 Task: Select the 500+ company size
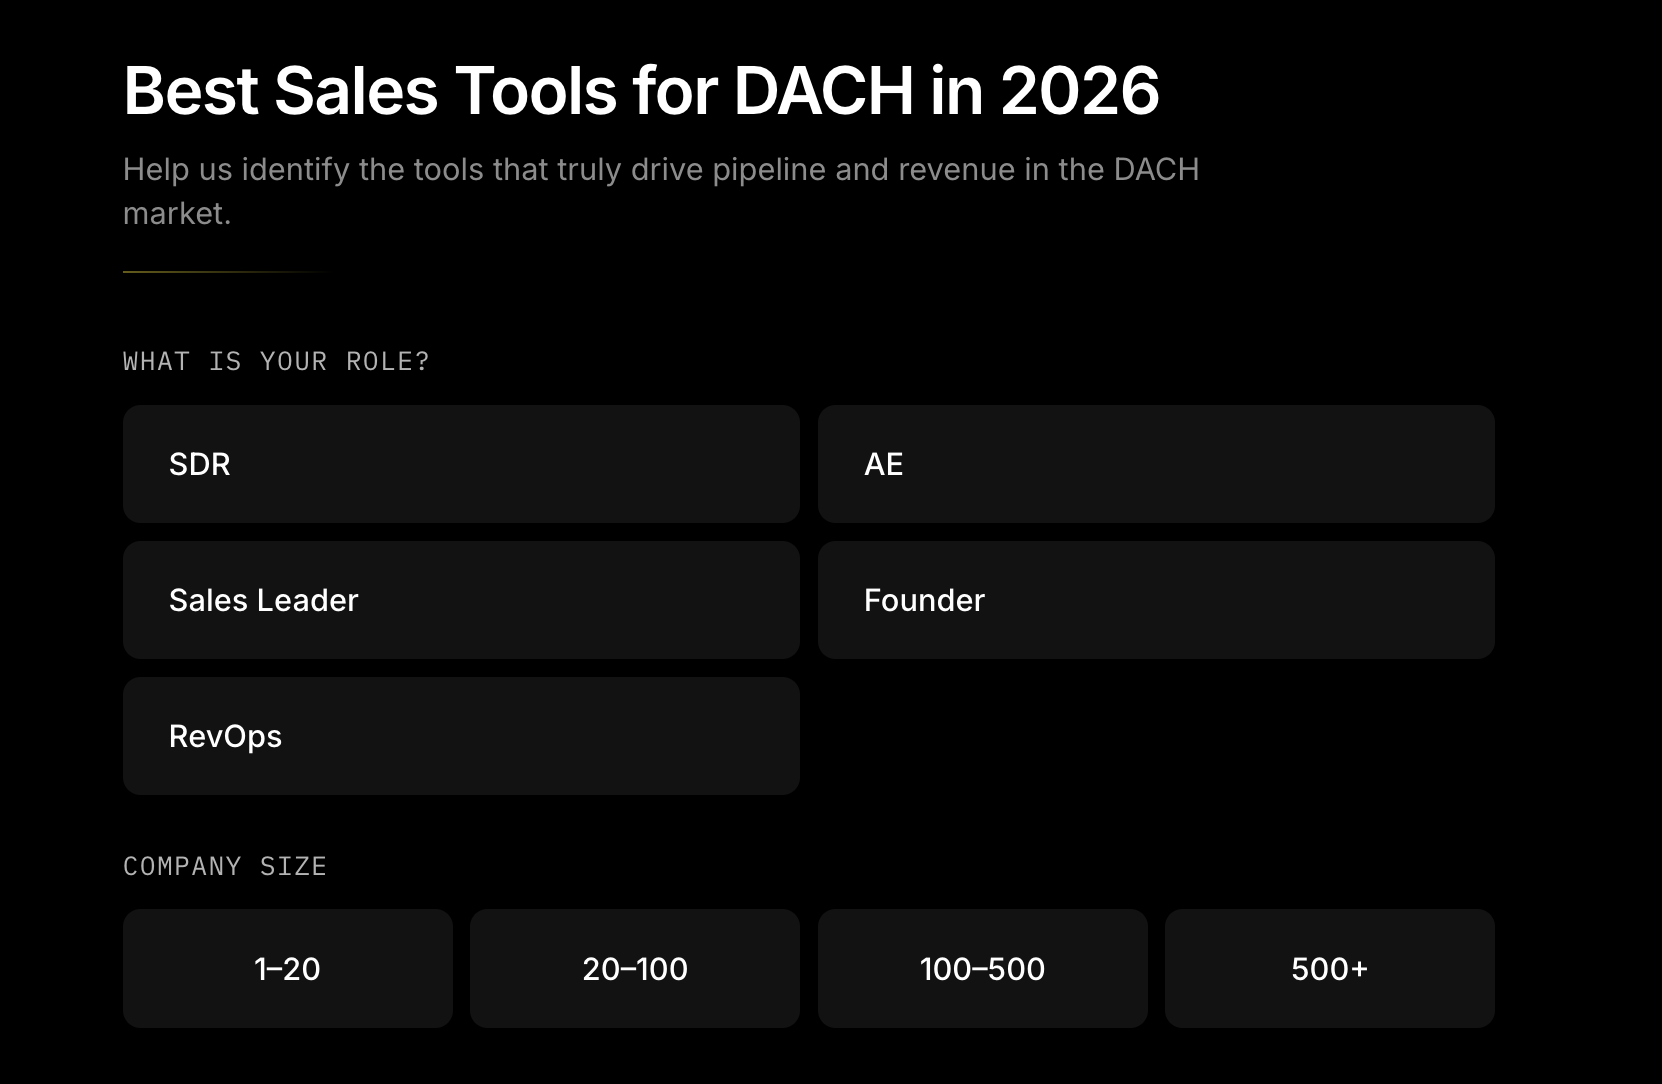(1330, 968)
